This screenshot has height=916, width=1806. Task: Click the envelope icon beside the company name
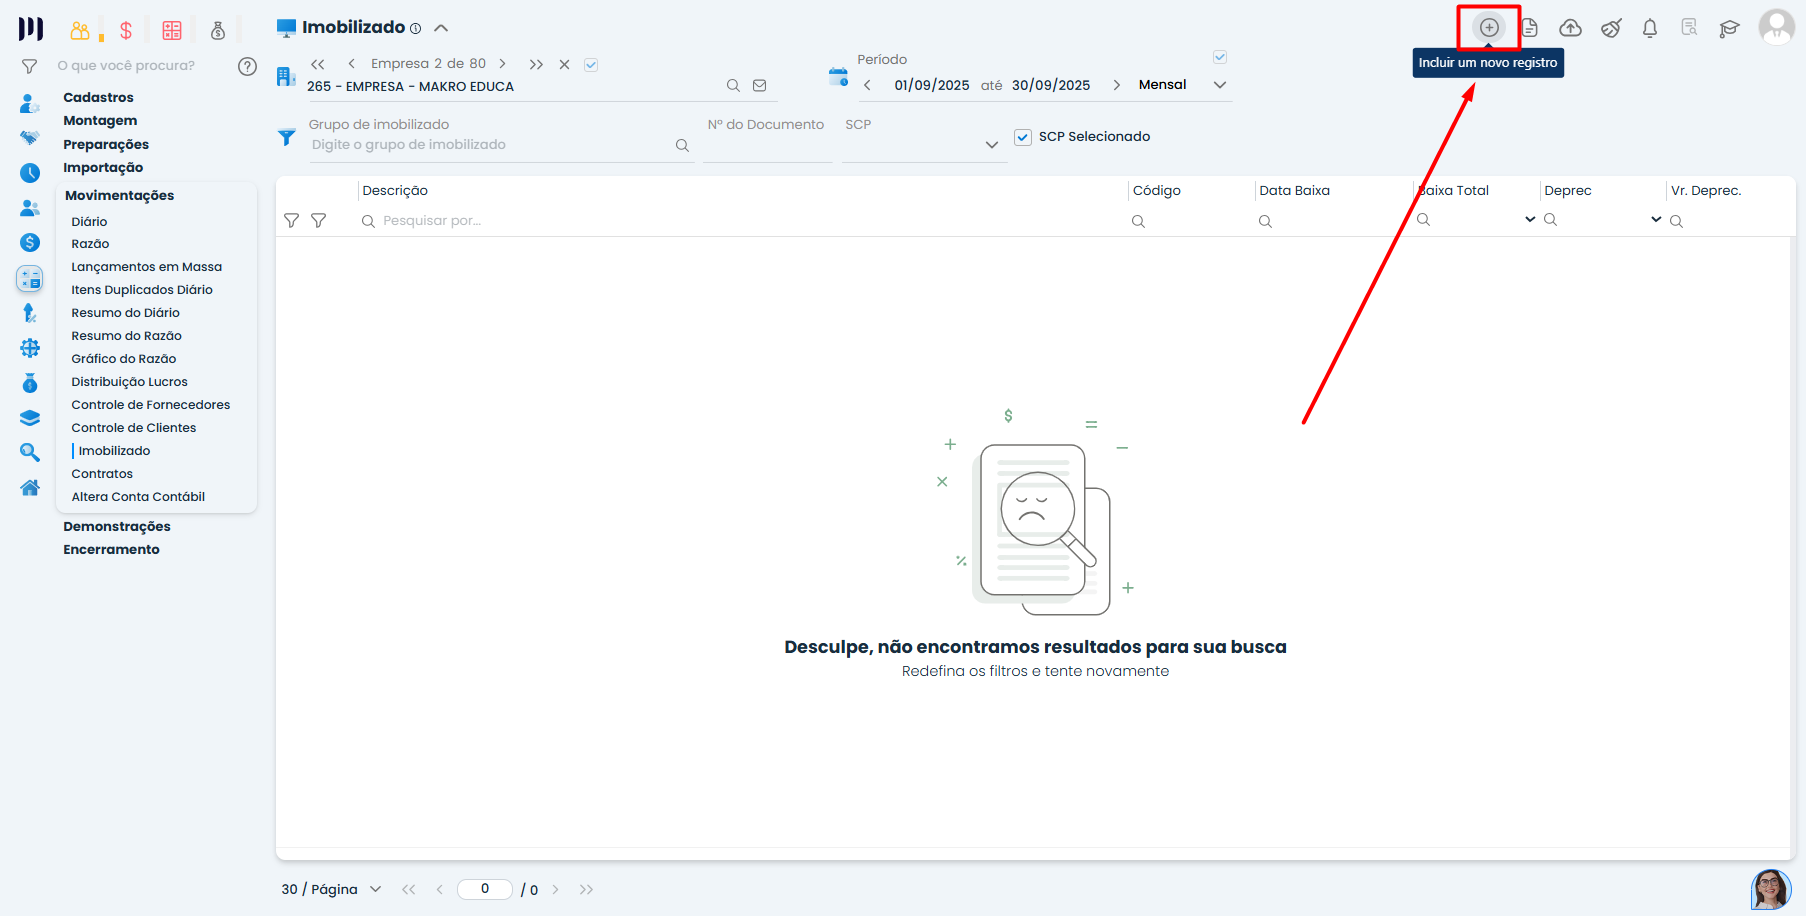(x=760, y=86)
